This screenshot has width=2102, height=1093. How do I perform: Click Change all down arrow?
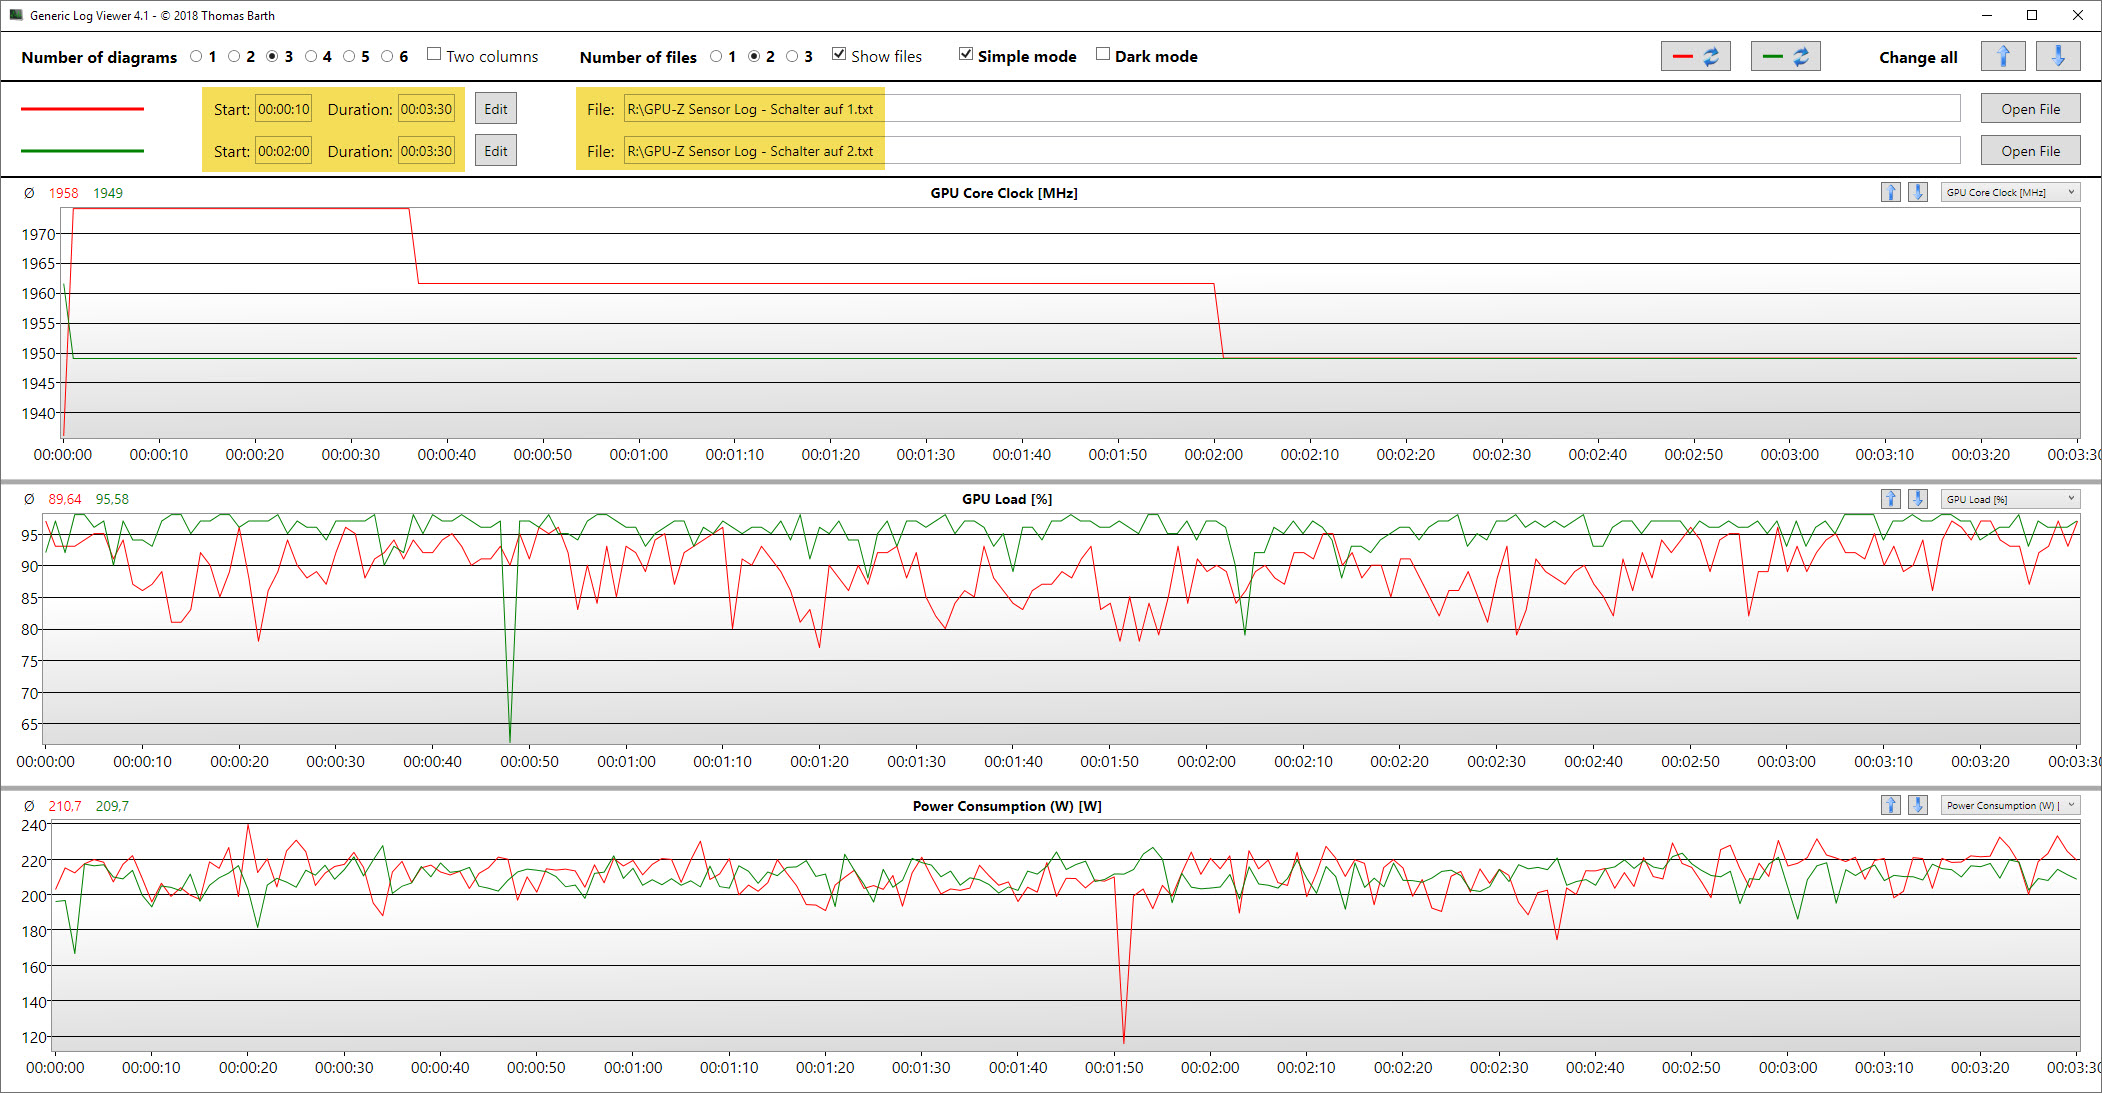pyautogui.click(x=2057, y=57)
